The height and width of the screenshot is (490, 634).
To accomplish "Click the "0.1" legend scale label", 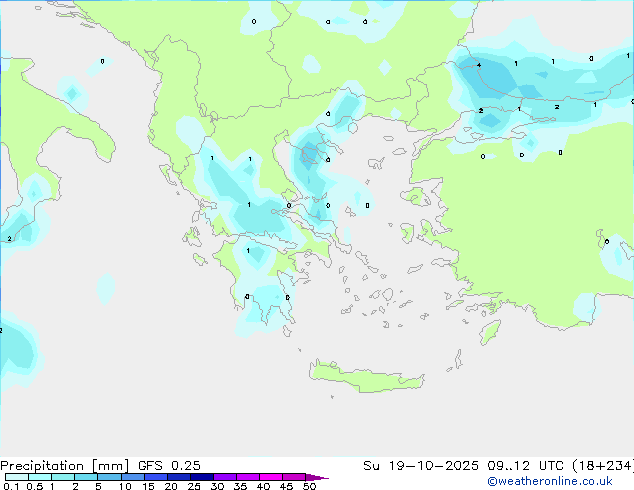I will [11, 486].
